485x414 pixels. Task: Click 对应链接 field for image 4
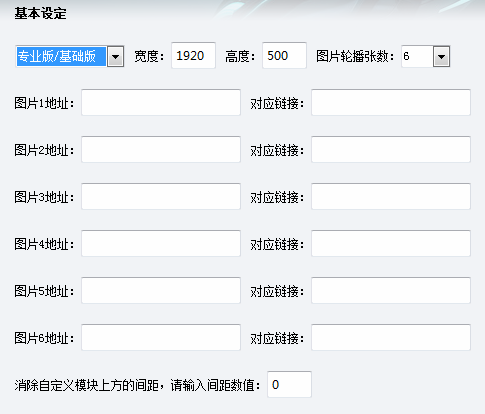pos(391,243)
